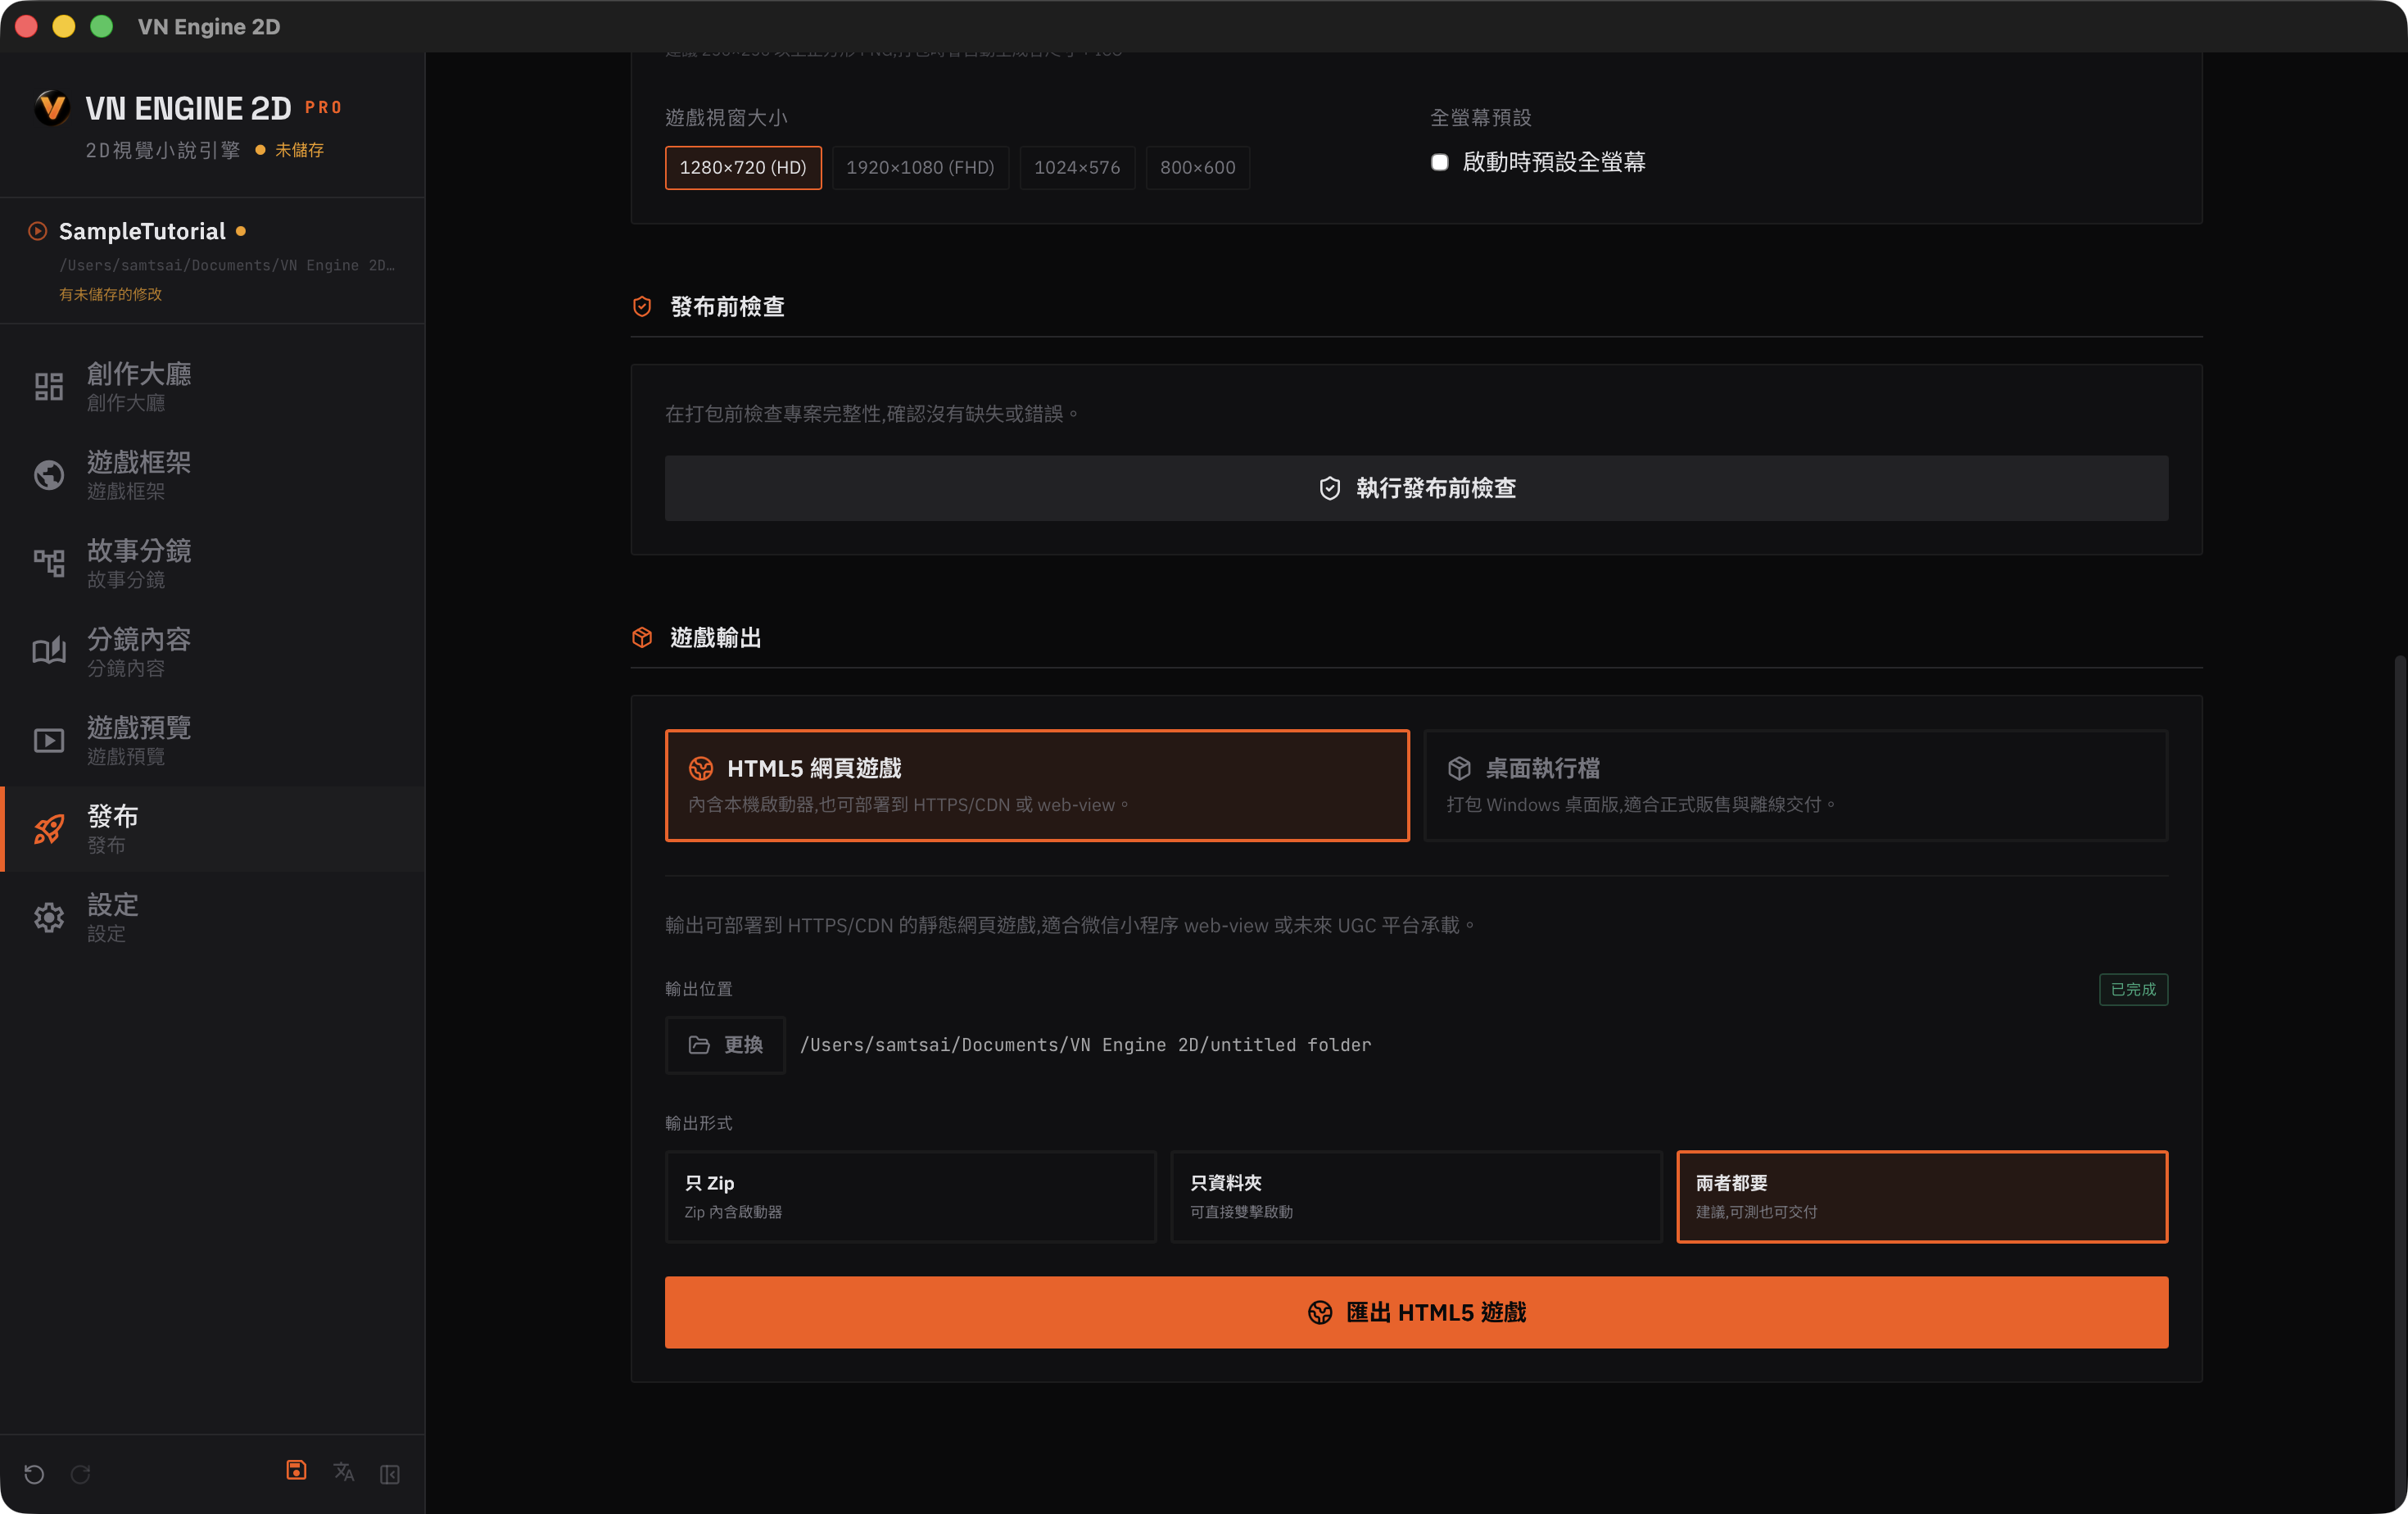Click the SampleTutorial project name
The image size is (2408, 1514).
[x=142, y=231]
